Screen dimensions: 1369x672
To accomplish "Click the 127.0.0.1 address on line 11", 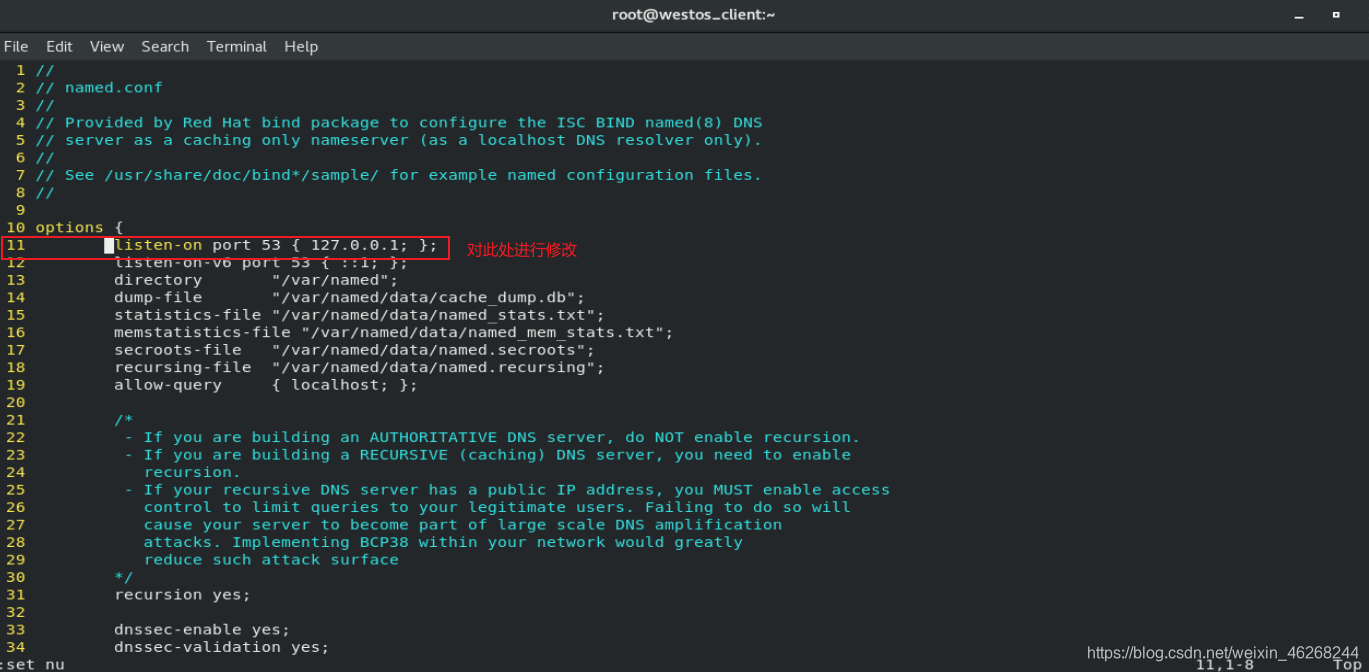I will pyautogui.click(x=355, y=245).
